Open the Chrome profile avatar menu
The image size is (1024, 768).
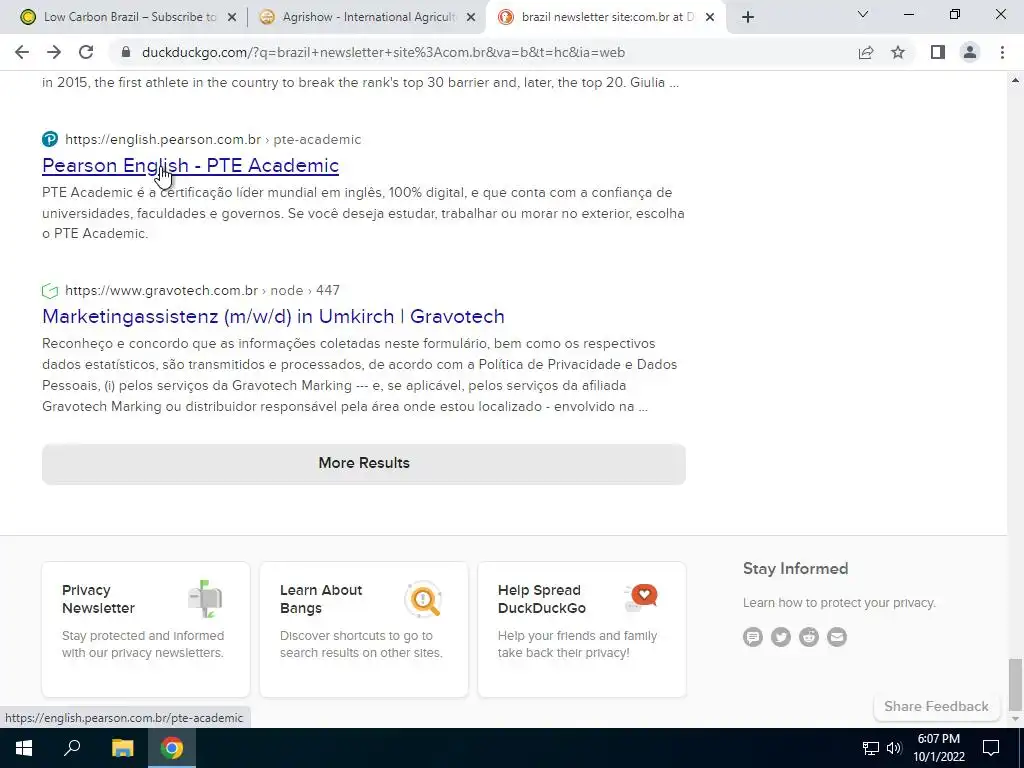coord(970,52)
